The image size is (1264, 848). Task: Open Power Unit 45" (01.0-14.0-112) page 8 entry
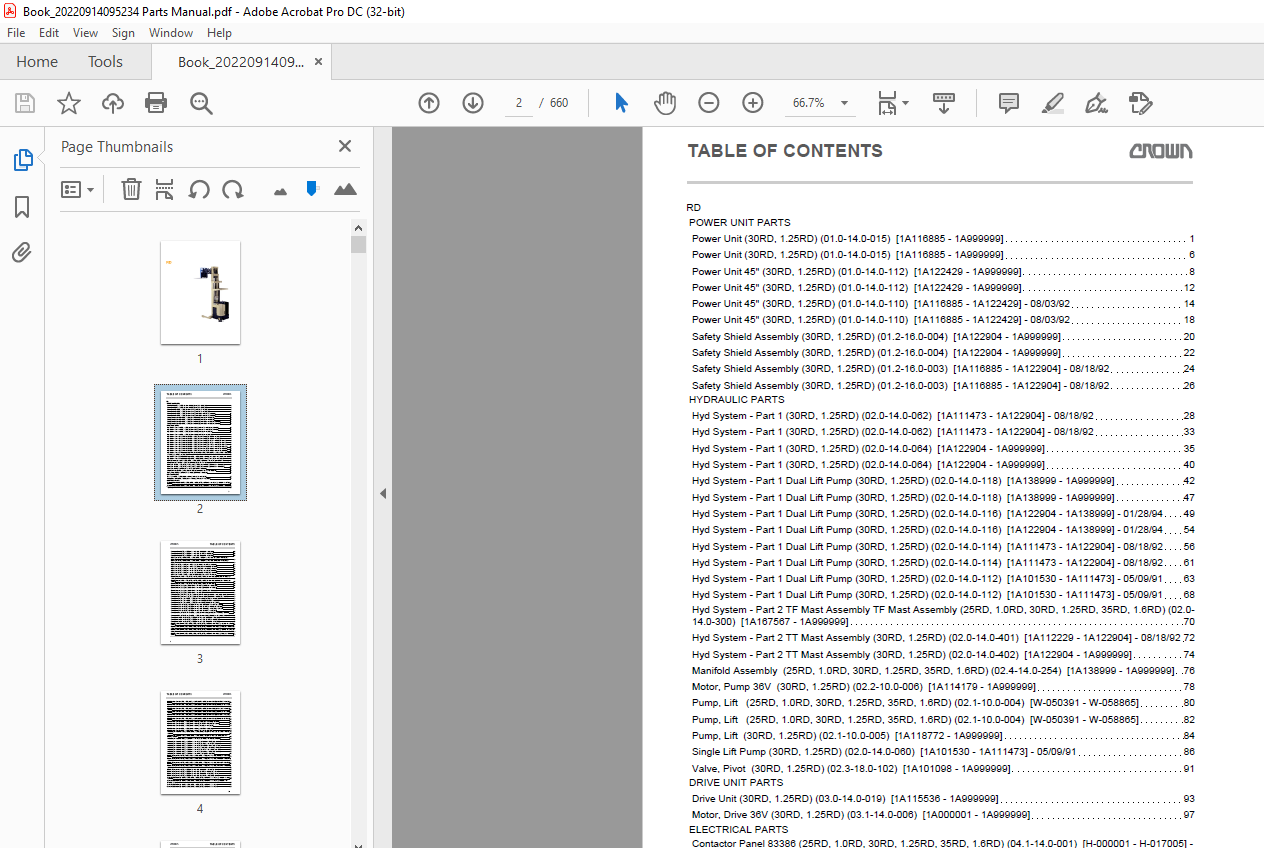[x=943, y=272]
